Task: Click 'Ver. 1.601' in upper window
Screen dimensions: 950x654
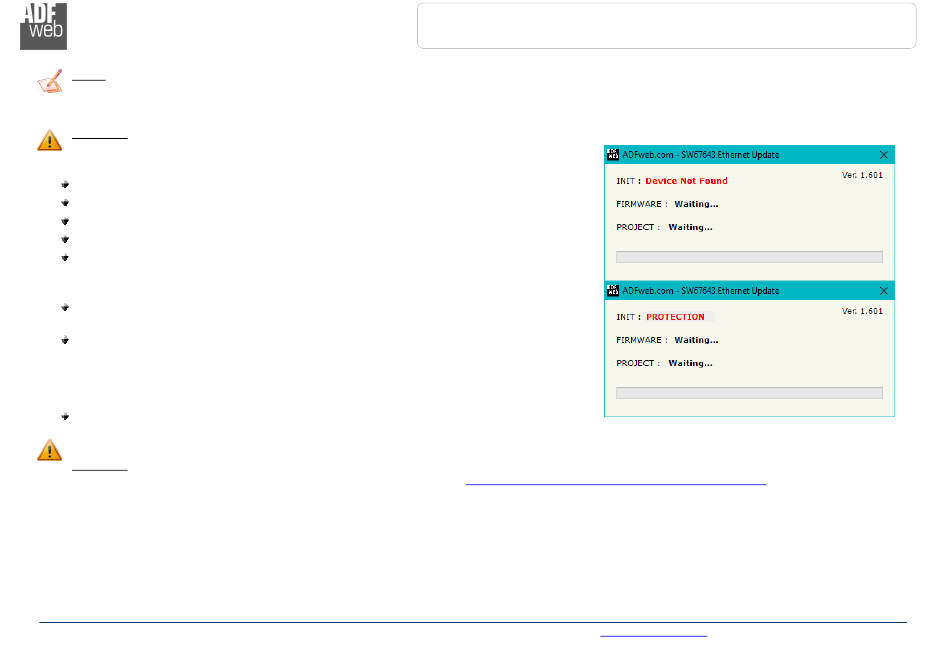Action: tap(862, 175)
